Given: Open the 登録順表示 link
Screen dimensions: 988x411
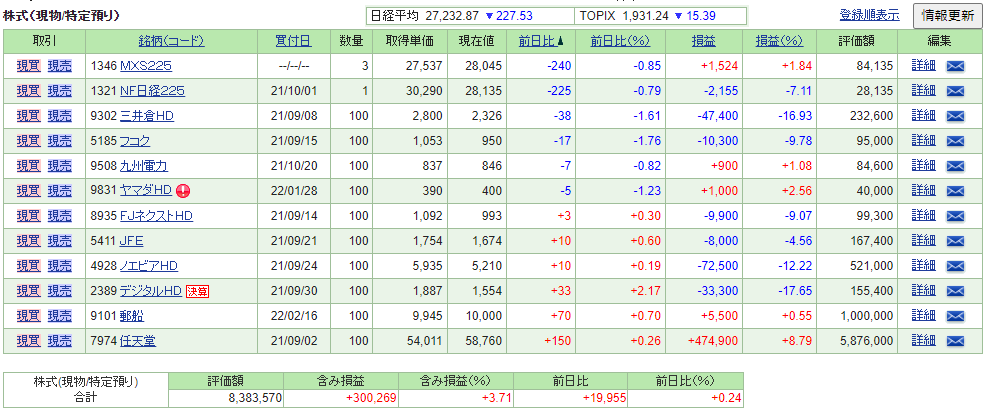Looking at the screenshot, I should point(869,16).
